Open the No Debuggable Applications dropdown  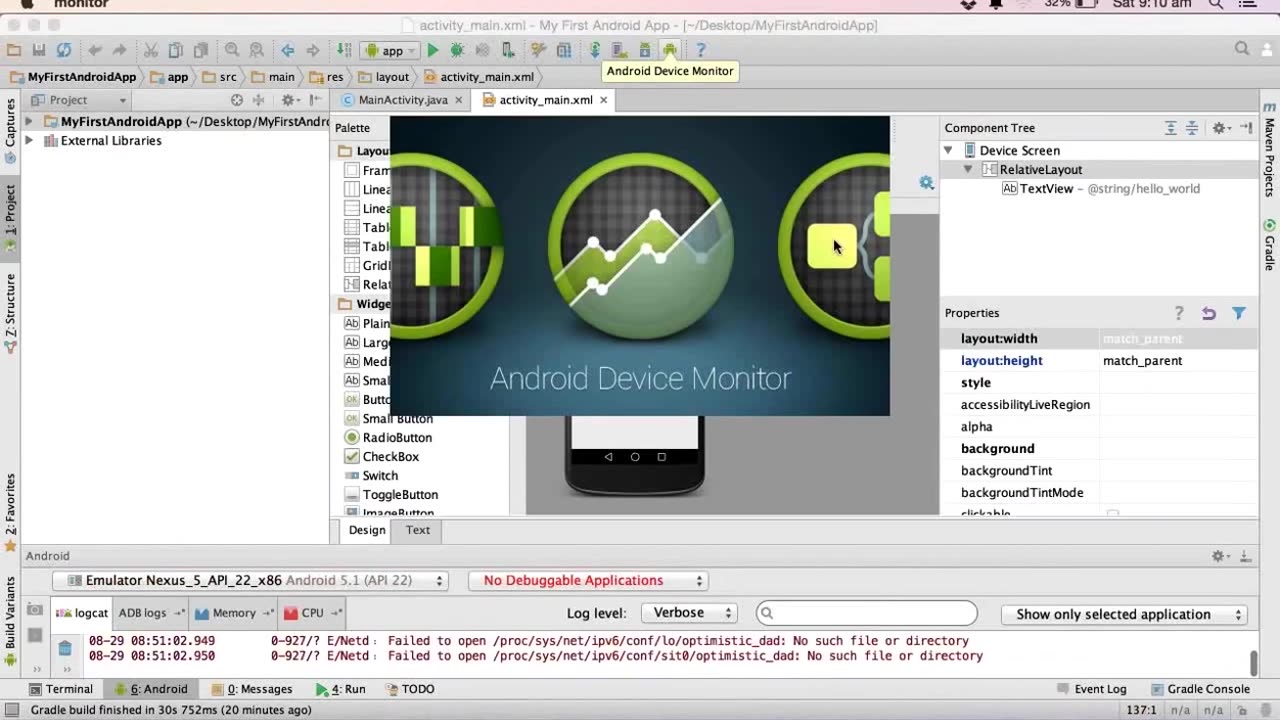tap(588, 581)
